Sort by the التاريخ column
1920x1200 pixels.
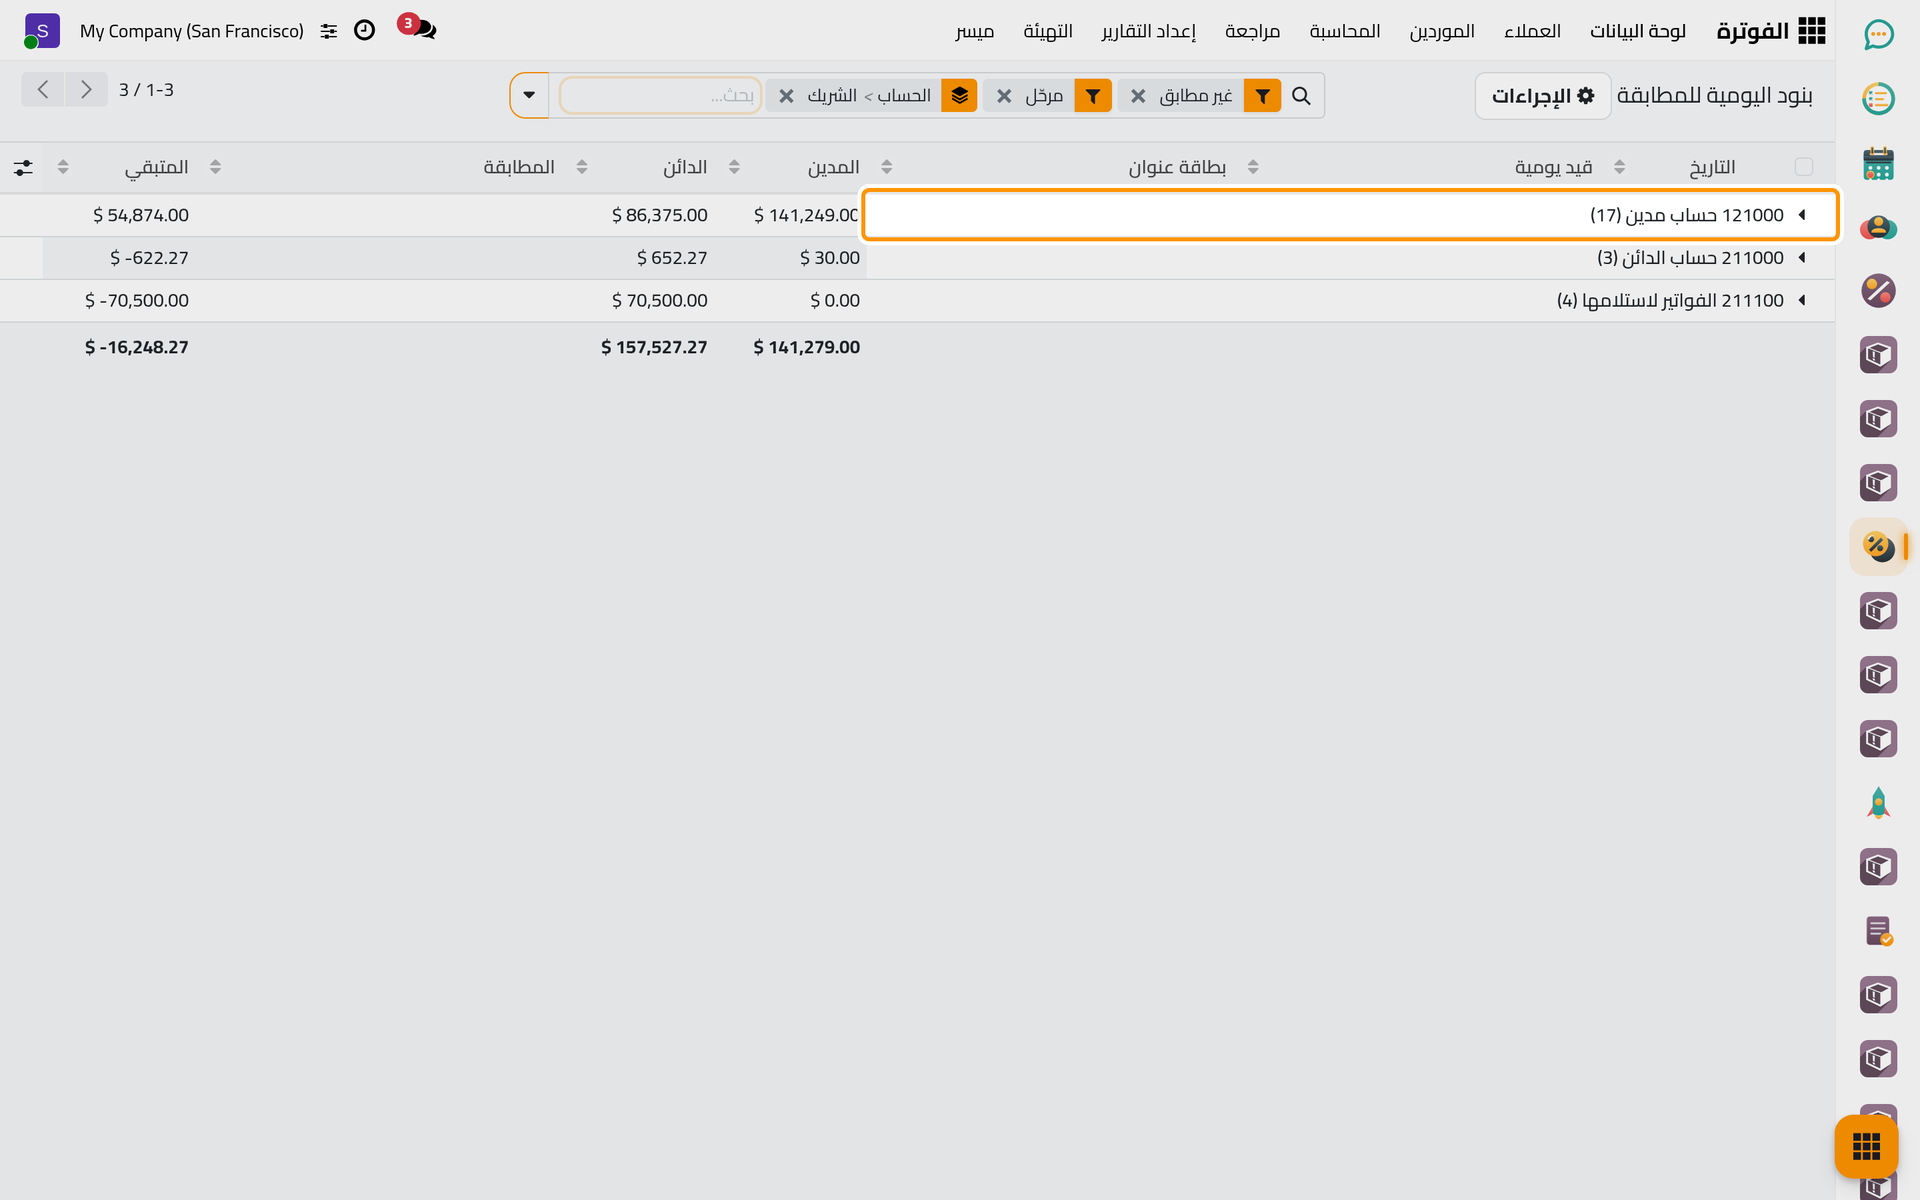click(x=1712, y=167)
